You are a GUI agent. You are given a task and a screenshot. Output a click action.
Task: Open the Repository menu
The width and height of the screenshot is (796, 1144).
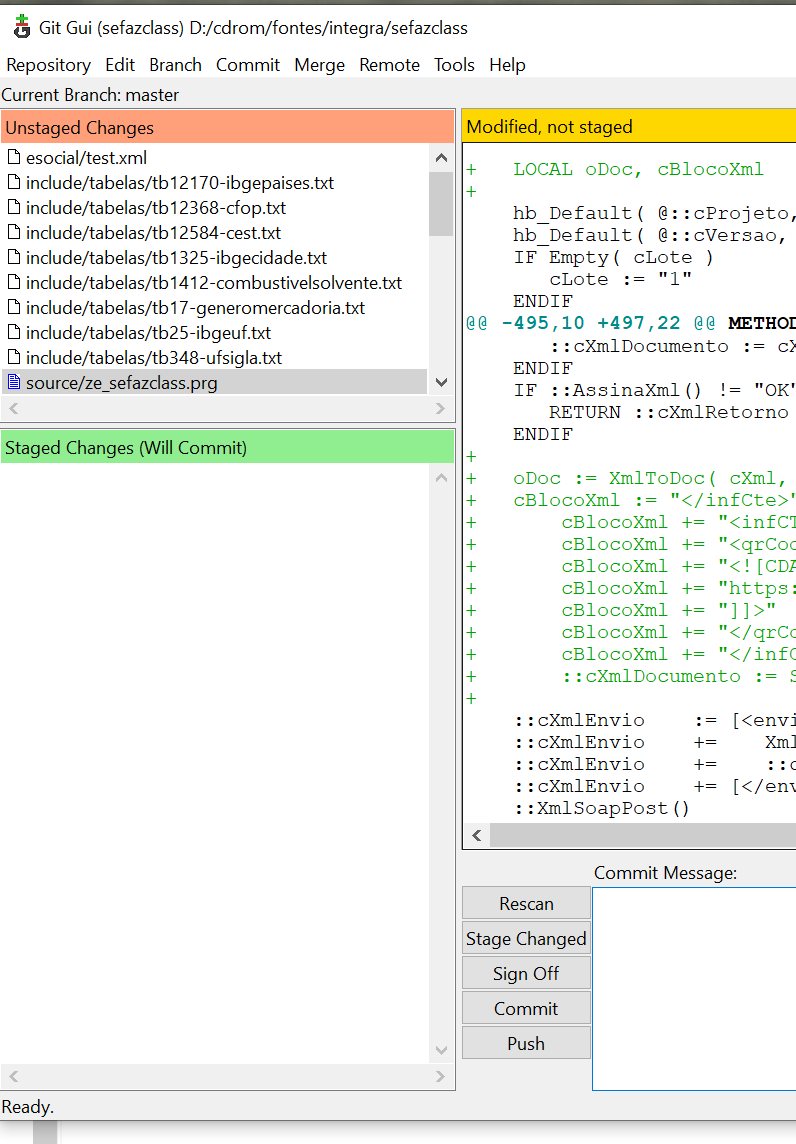click(x=48, y=65)
